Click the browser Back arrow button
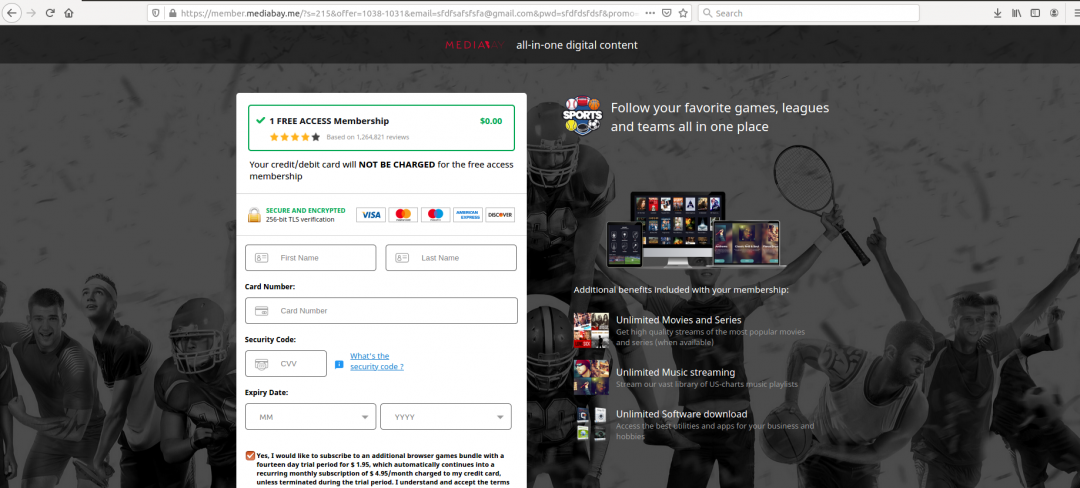The height and width of the screenshot is (488, 1080). pos(13,13)
